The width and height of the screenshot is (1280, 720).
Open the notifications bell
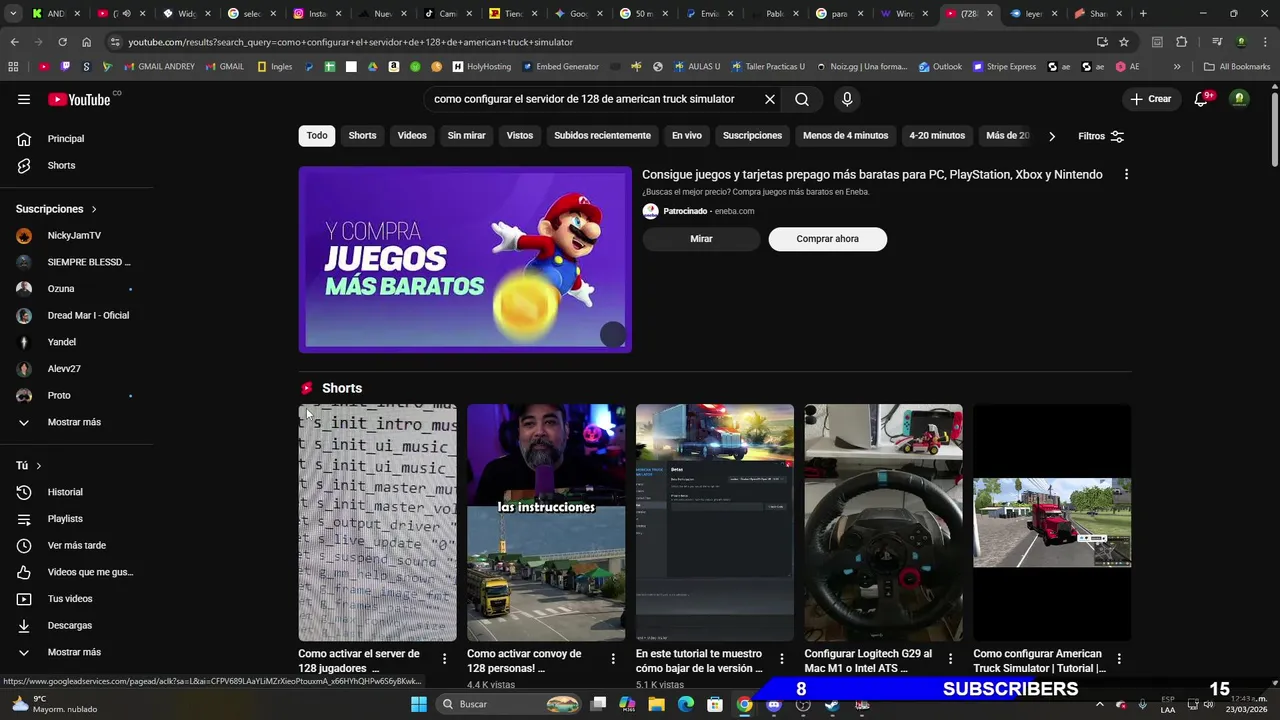pos(1202,99)
